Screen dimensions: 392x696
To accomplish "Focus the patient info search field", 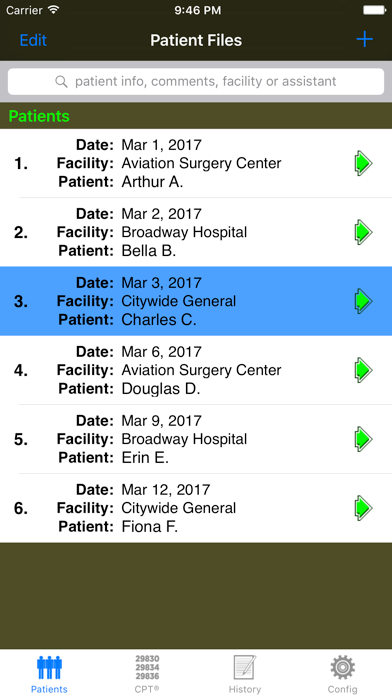I will 196,82.
